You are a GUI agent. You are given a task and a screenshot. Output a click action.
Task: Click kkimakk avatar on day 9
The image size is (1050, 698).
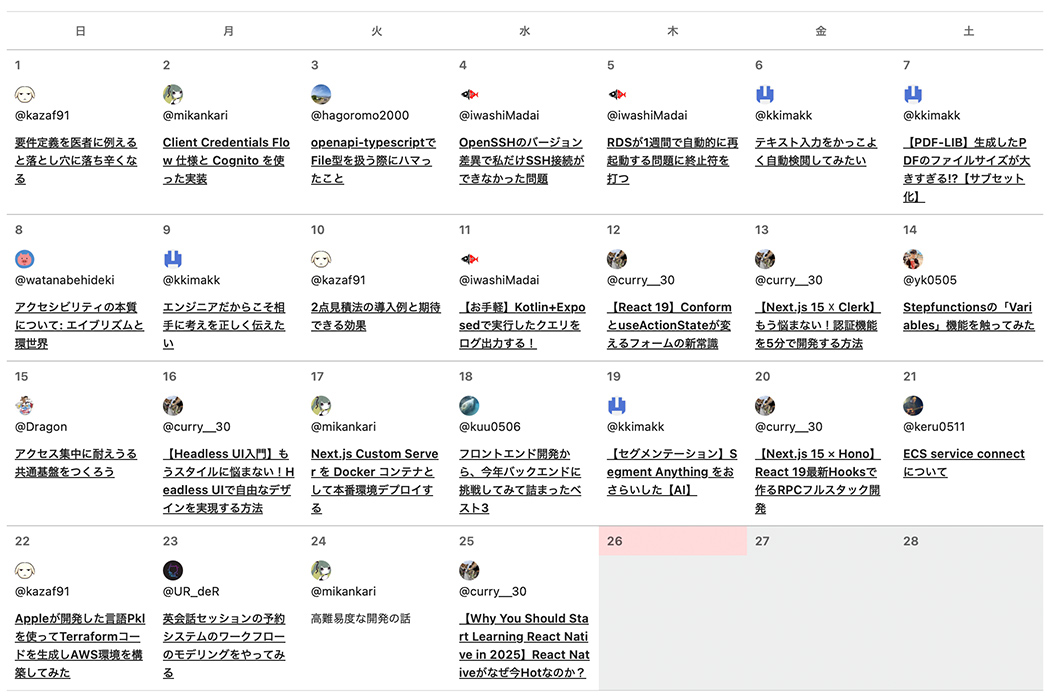173,259
